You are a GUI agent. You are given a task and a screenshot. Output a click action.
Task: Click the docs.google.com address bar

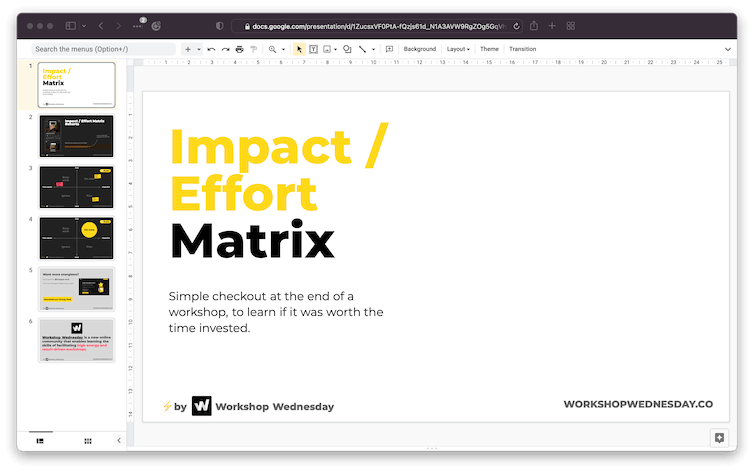pos(377,26)
